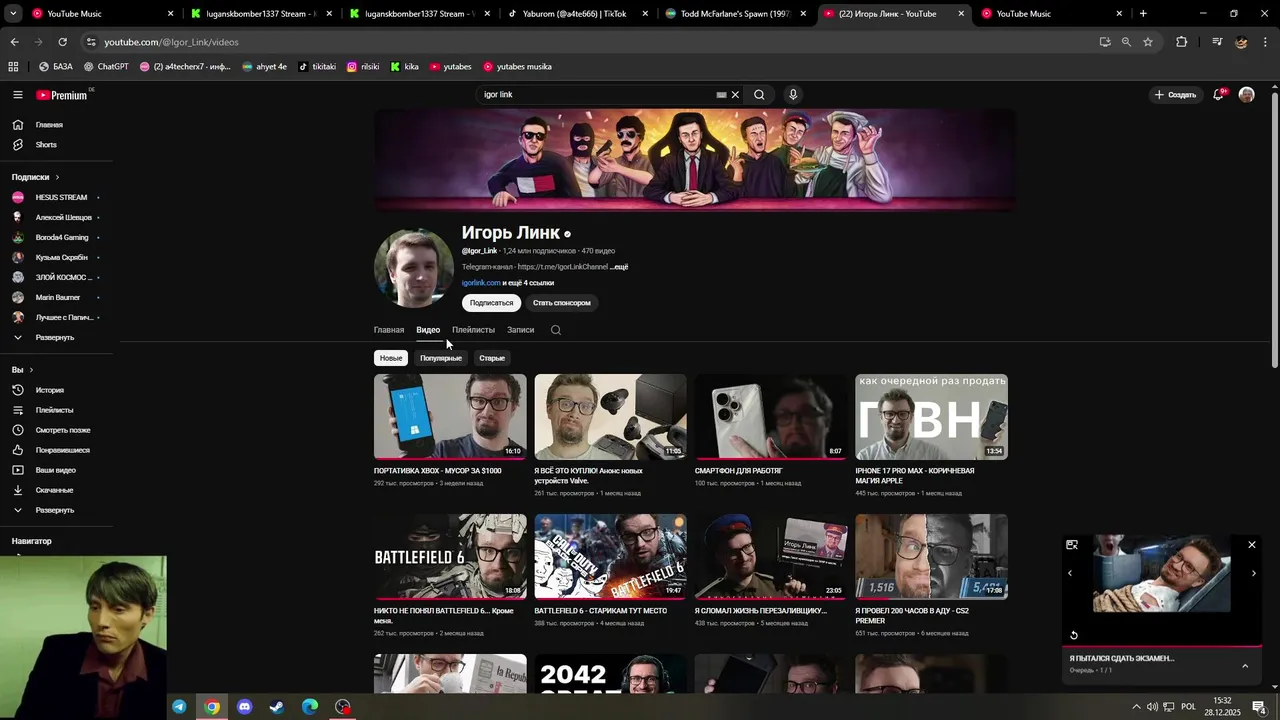The height and width of the screenshot is (720, 1280).
Task: Switch to Yaburom TikTok browser tab
Action: tap(578, 14)
